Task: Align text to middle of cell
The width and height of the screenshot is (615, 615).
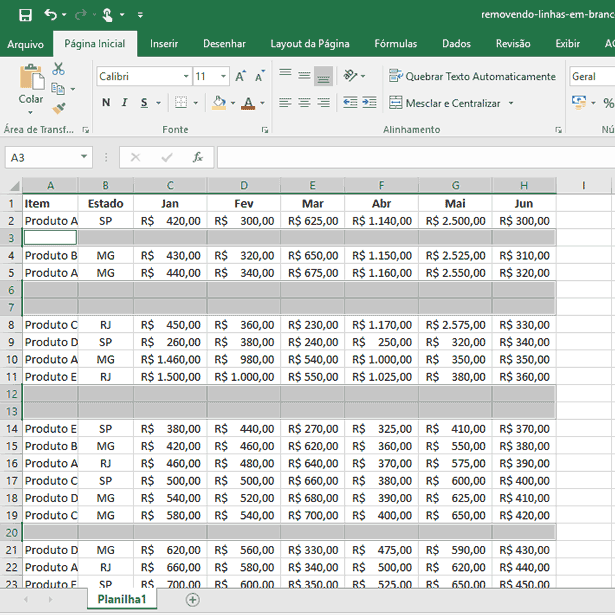Action: pyautogui.click(x=304, y=75)
